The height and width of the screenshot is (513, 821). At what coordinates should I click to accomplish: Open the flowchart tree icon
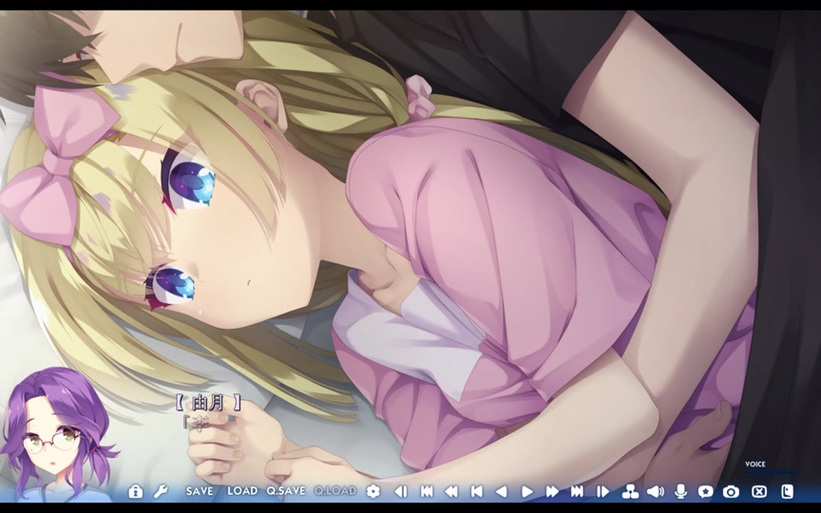tap(630, 492)
